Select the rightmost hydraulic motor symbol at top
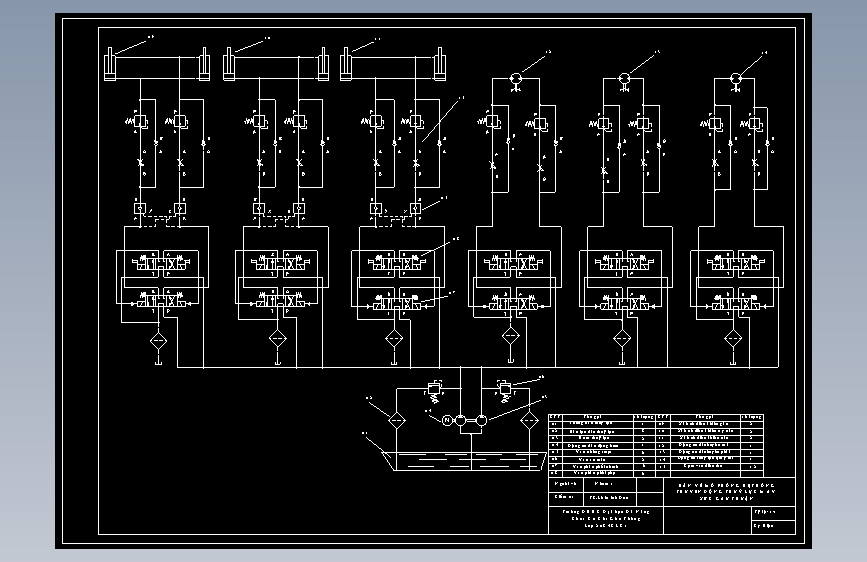The width and height of the screenshot is (867, 562). (736, 79)
